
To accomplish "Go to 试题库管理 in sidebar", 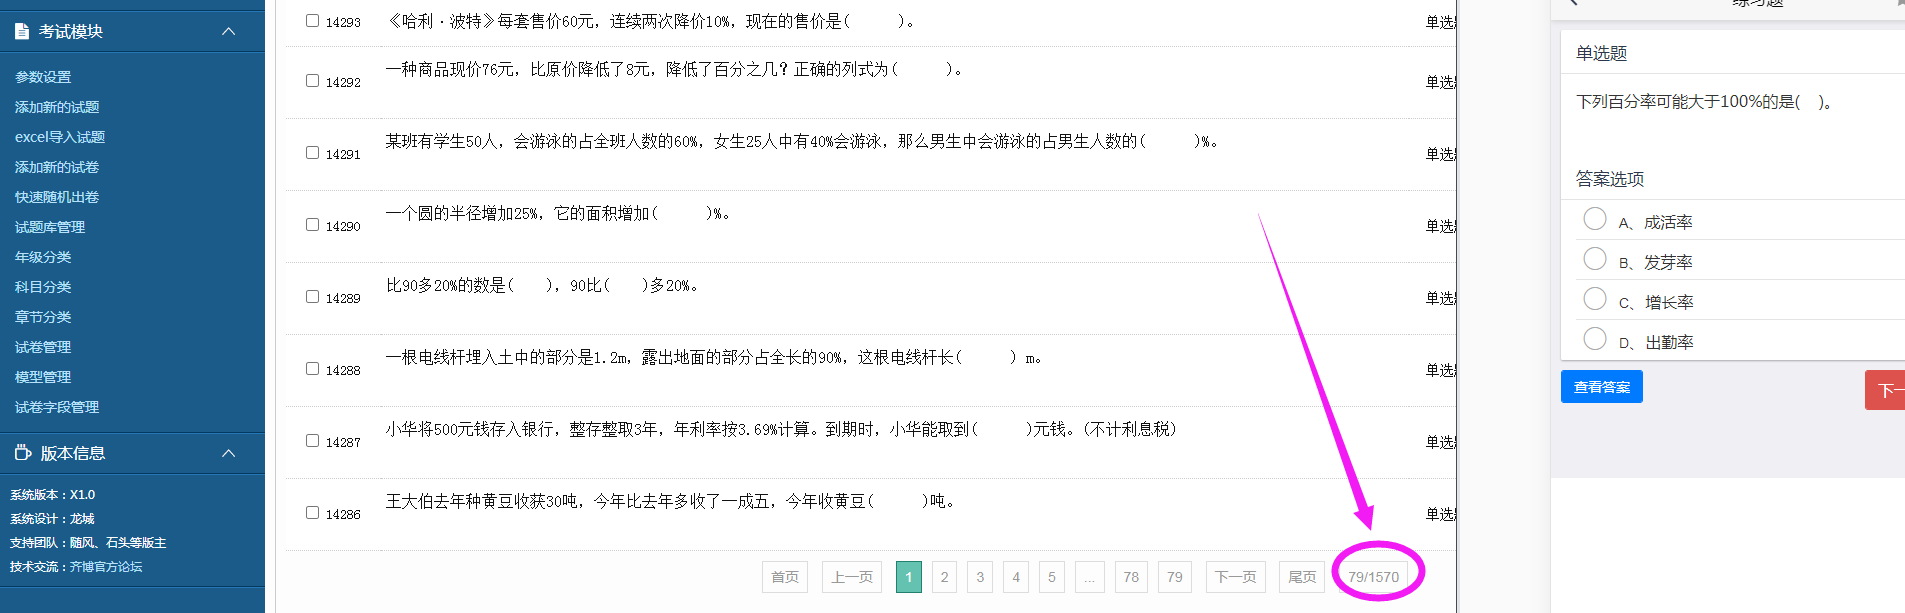I will click(x=50, y=227).
